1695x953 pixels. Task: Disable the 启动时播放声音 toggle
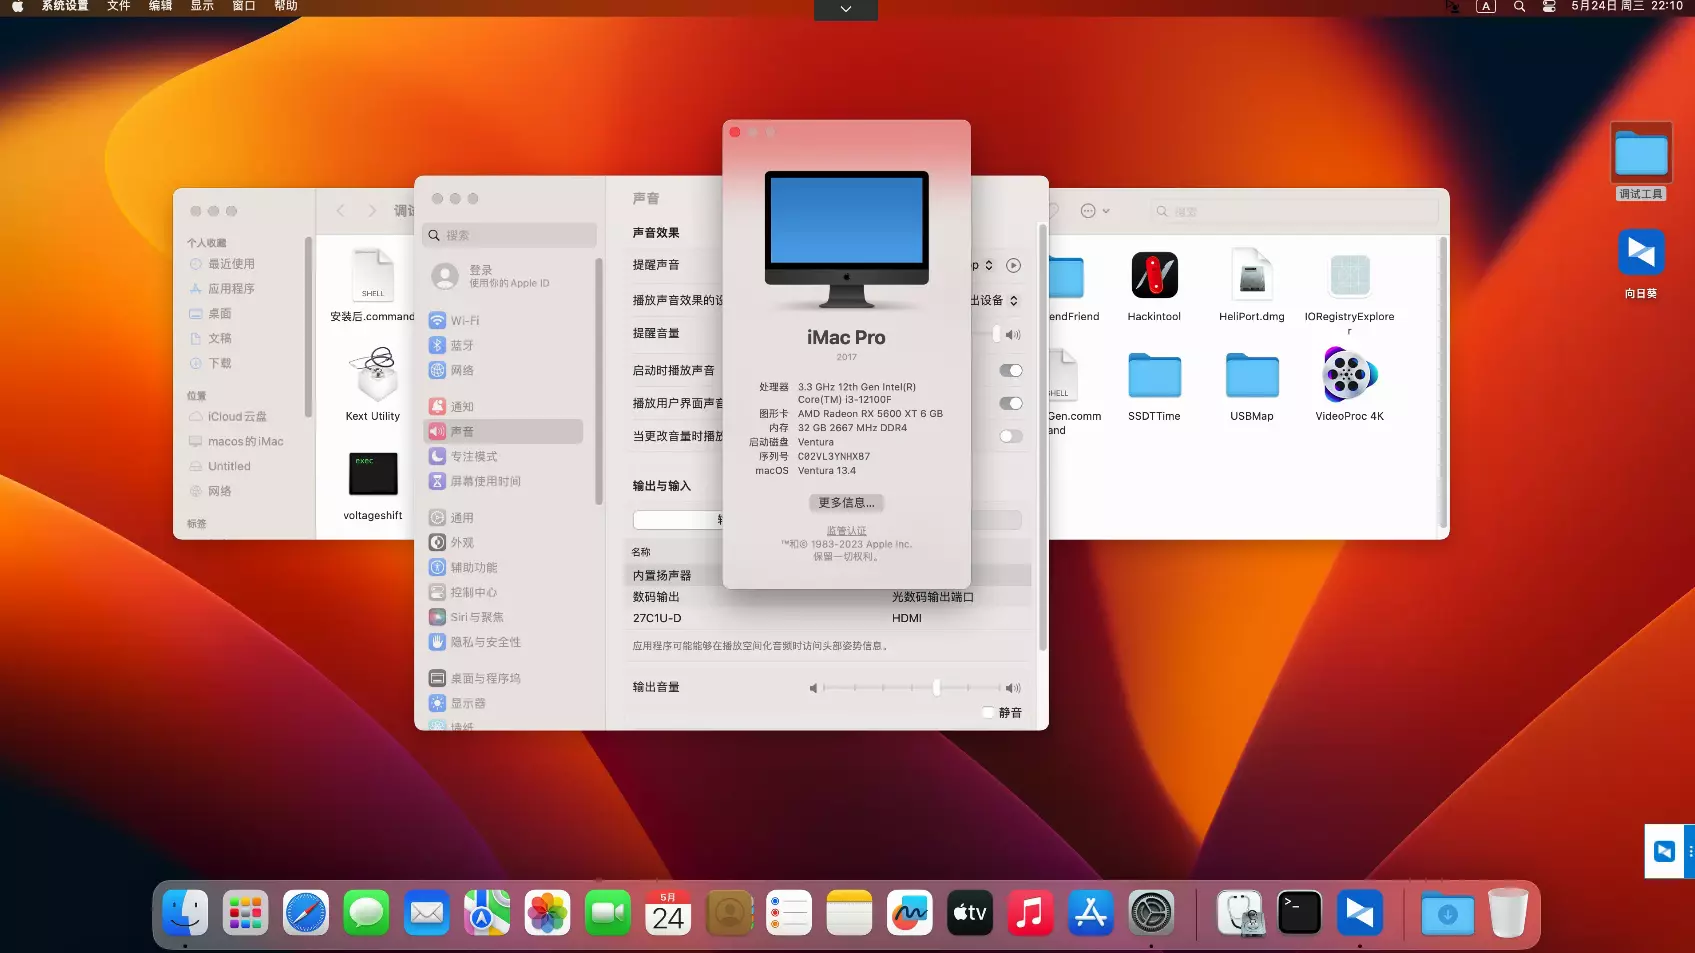[1010, 370]
